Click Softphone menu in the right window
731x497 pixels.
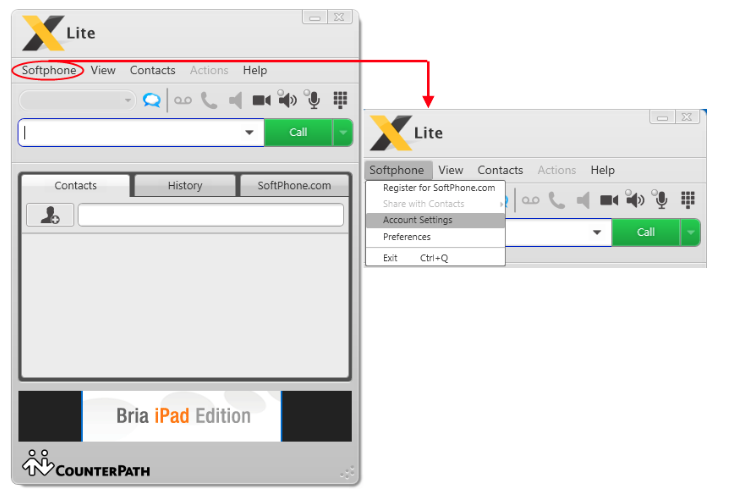coord(397,170)
